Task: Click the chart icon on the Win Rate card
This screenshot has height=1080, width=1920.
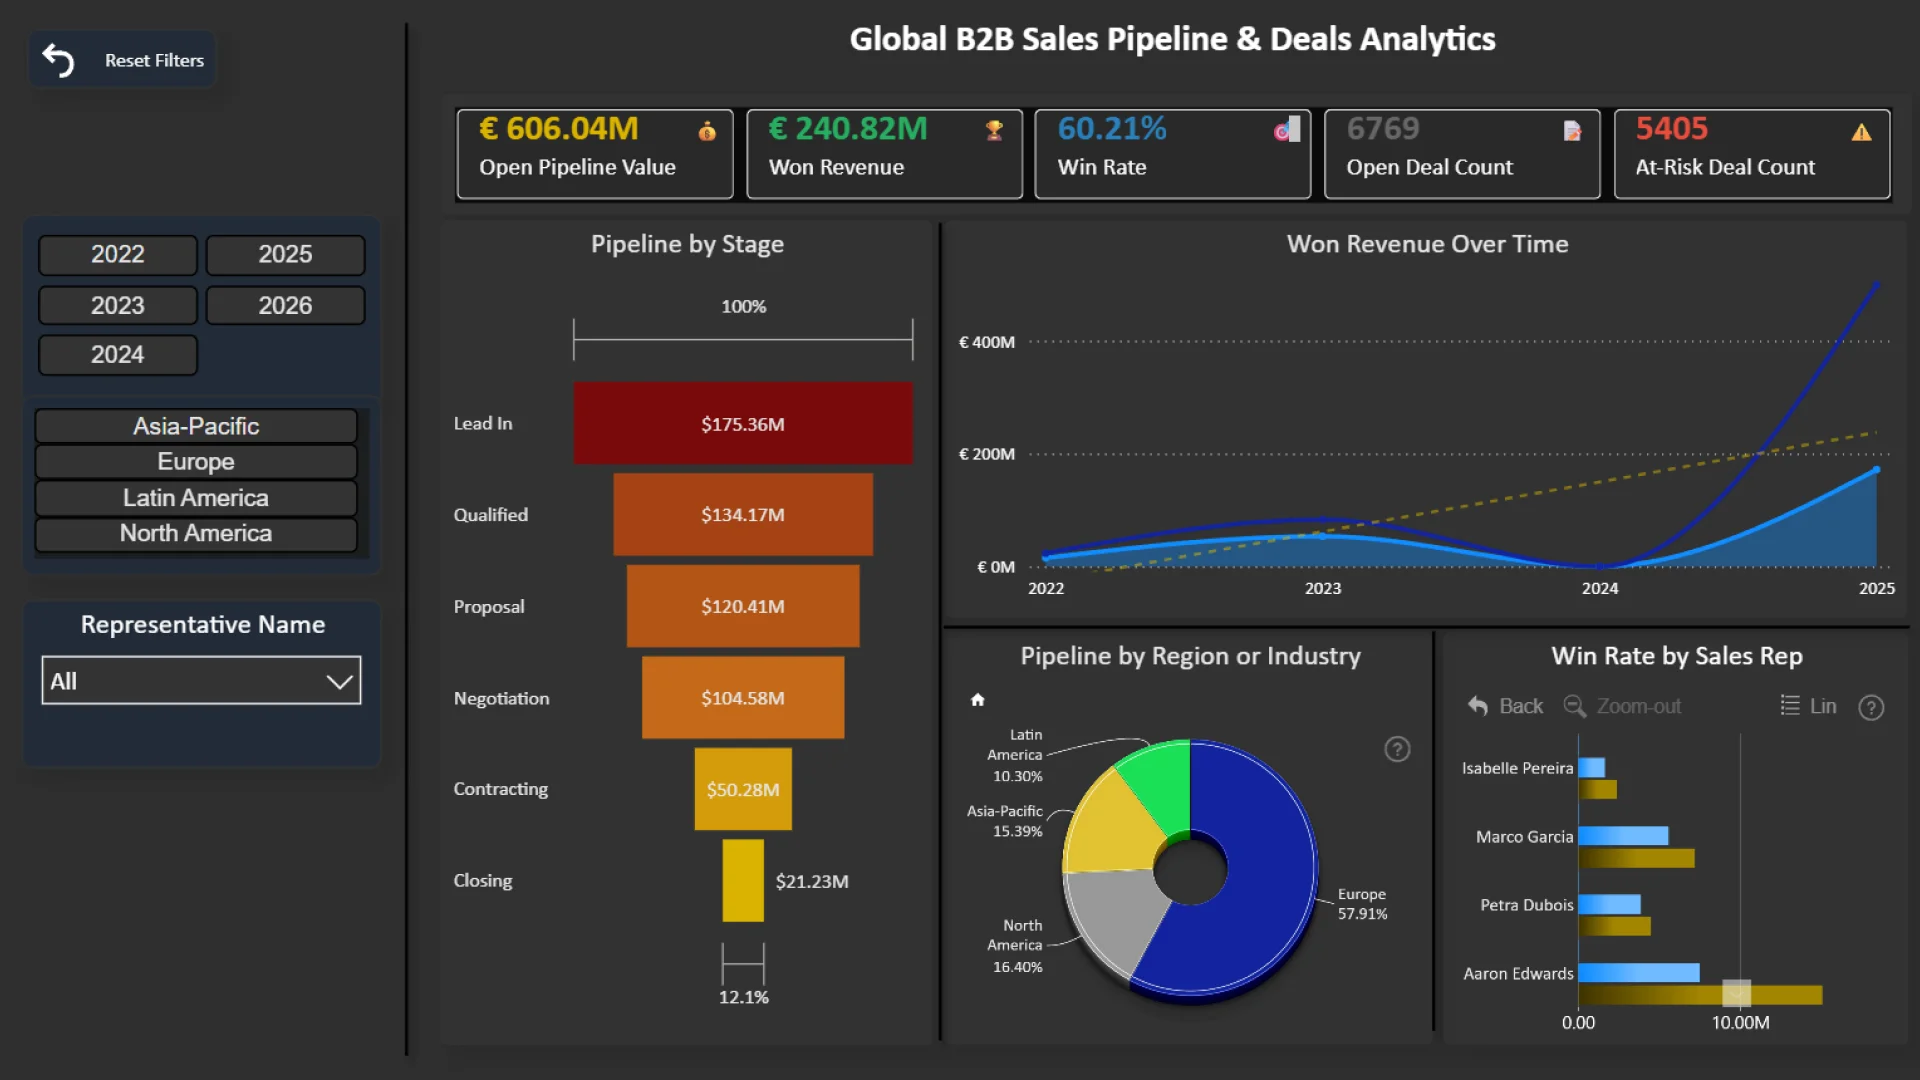Action: (1287, 130)
